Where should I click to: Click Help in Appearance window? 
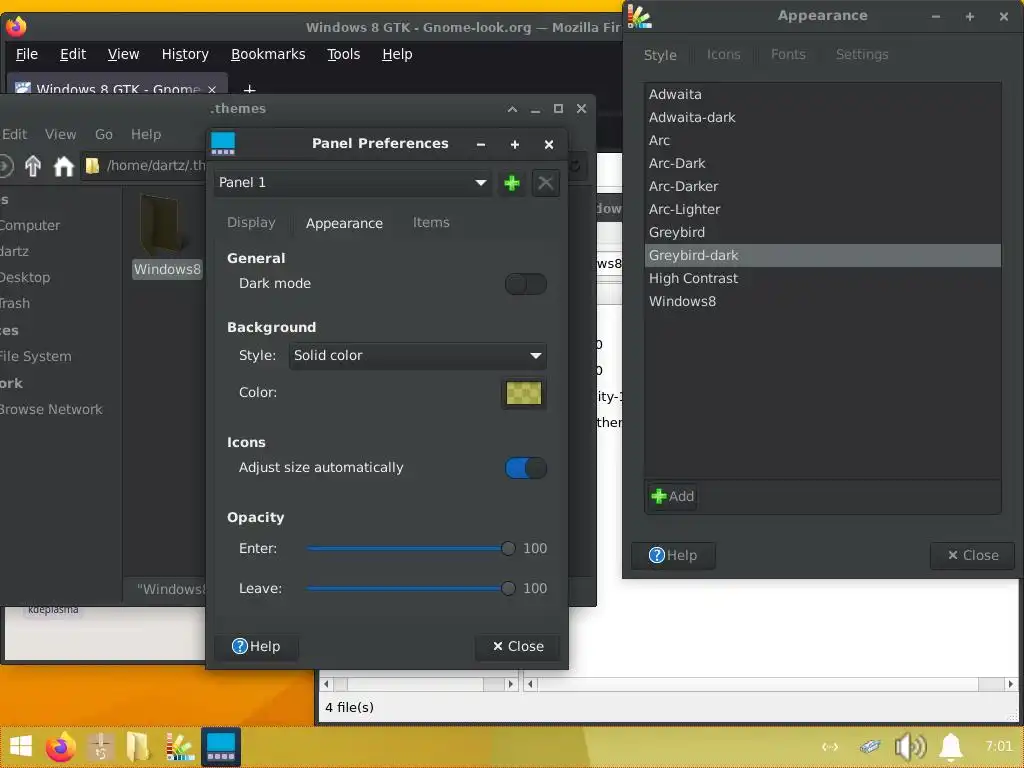point(673,556)
